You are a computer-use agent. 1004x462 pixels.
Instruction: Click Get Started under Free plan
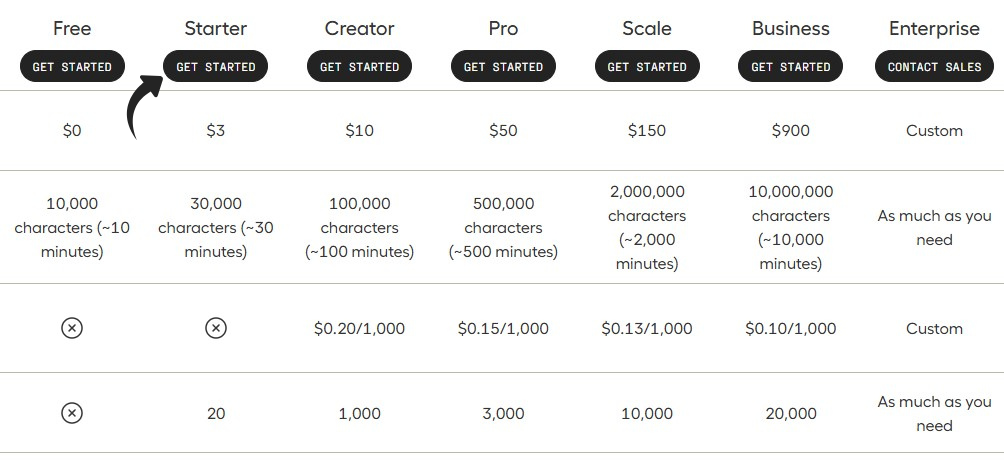click(72, 67)
